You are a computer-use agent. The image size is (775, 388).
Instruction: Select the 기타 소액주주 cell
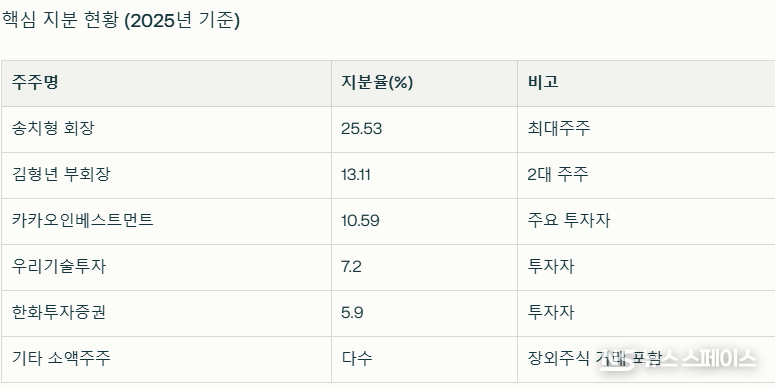(x=166, y=359)
